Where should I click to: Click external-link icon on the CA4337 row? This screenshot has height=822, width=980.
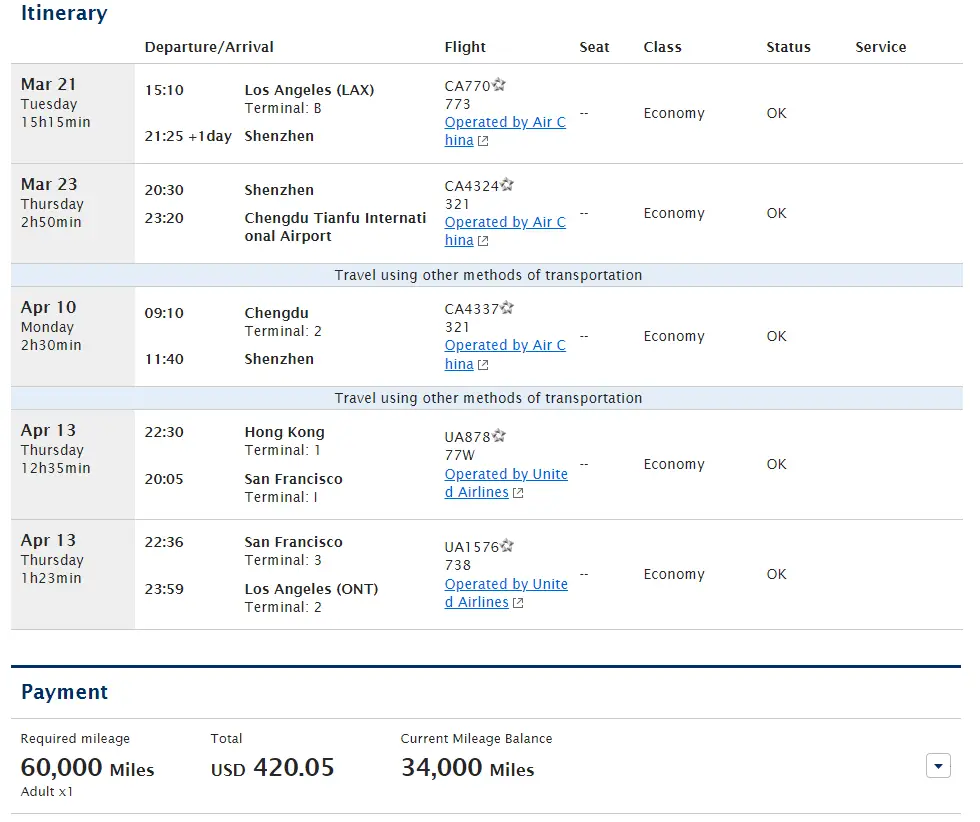482,364
